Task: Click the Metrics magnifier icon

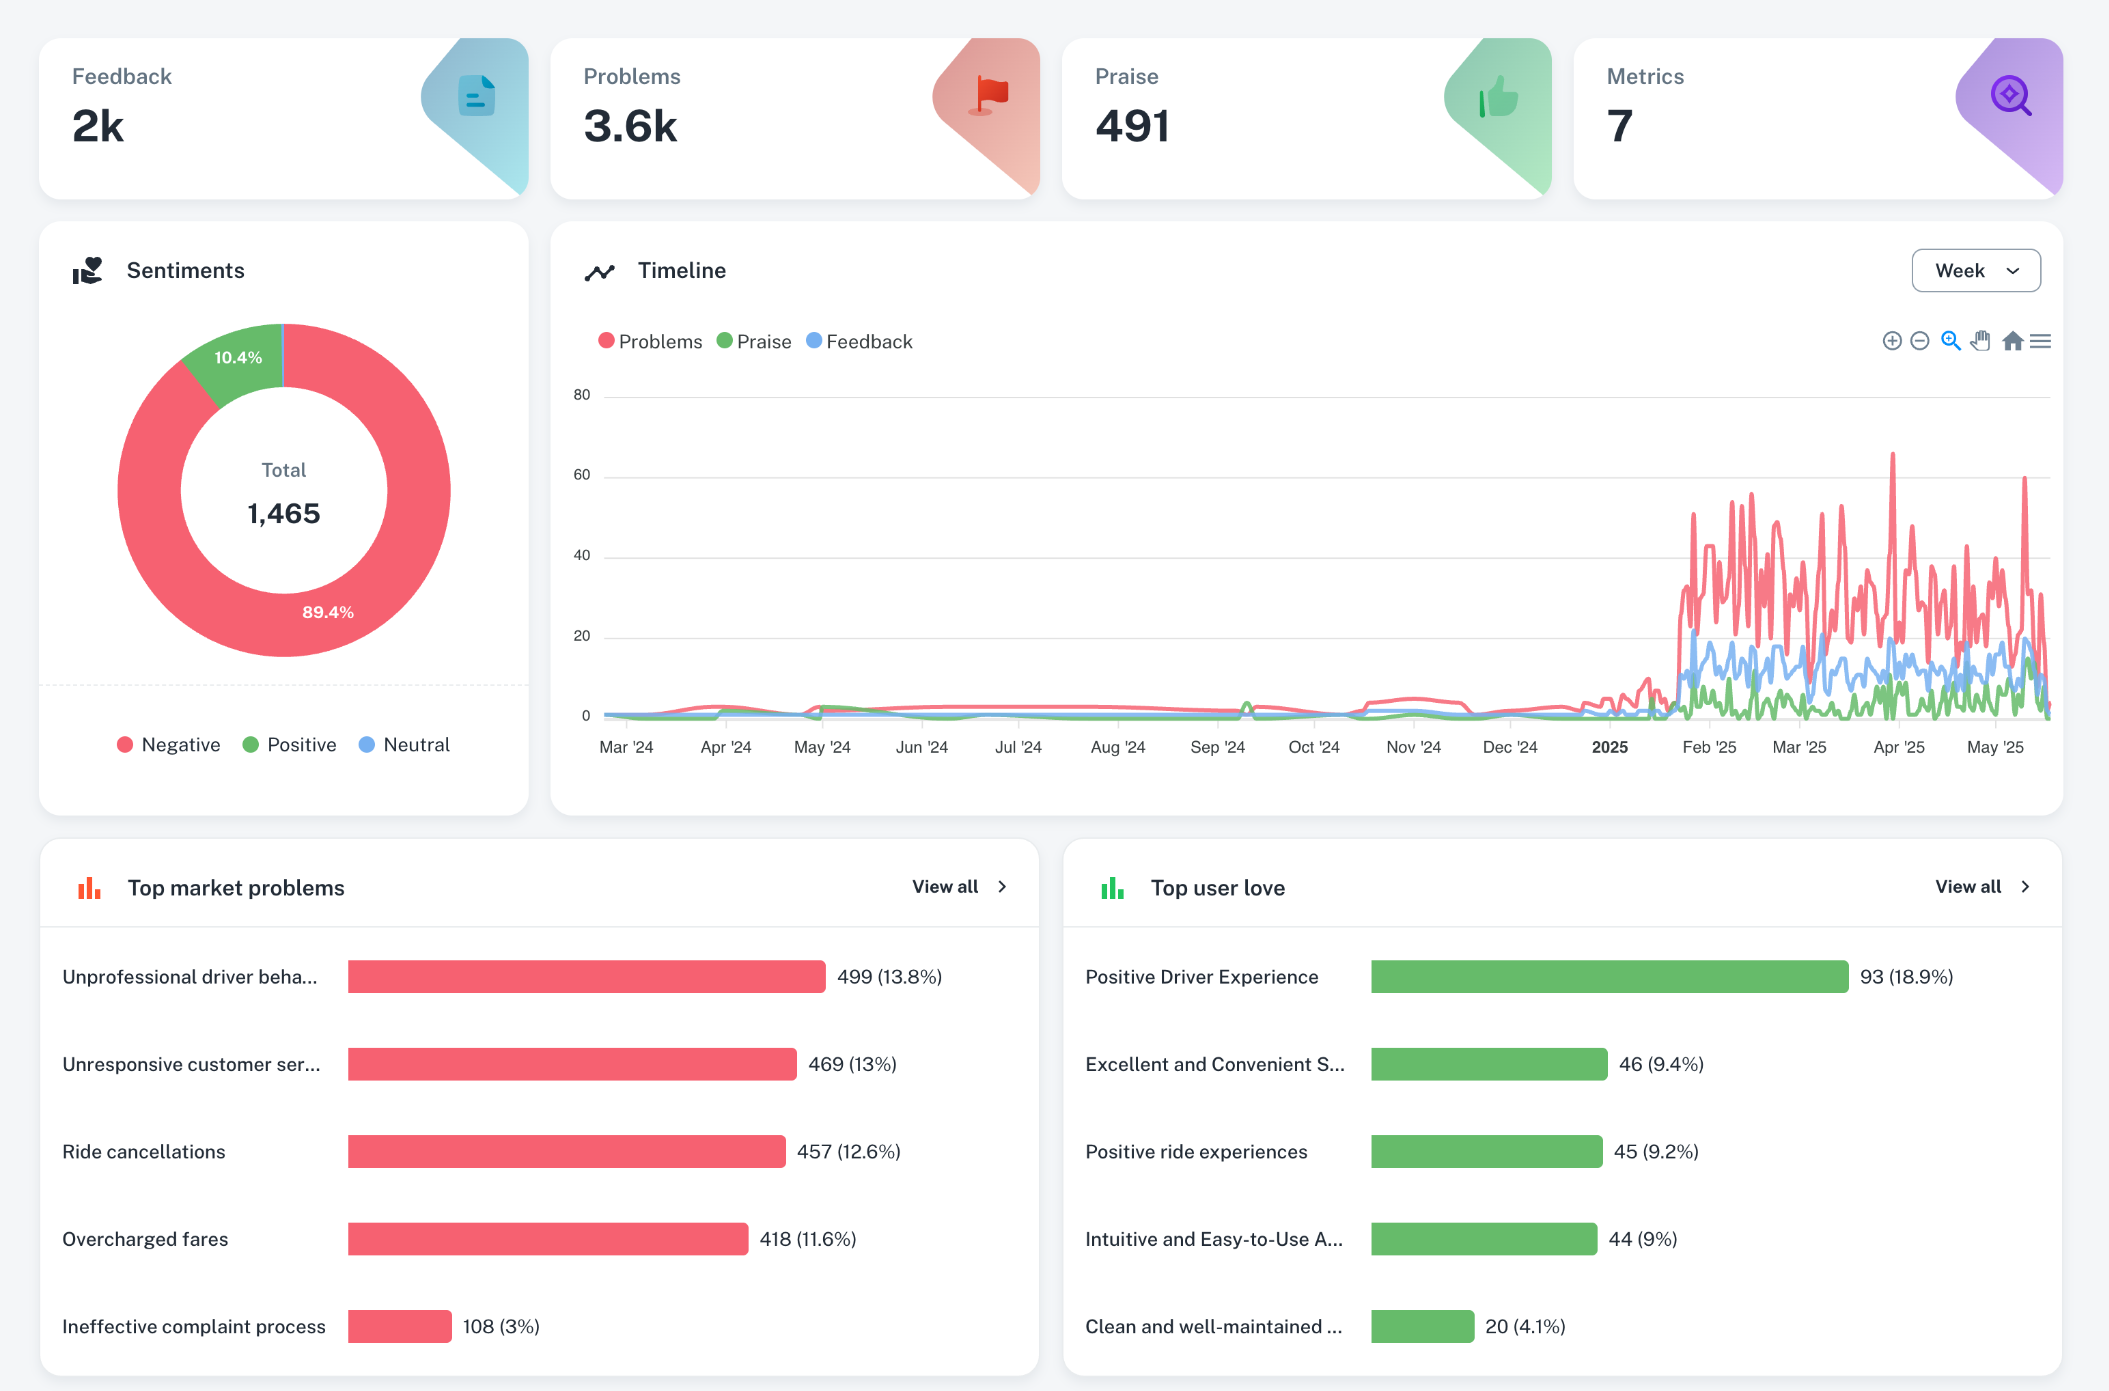Action: tap(2010, 96)
